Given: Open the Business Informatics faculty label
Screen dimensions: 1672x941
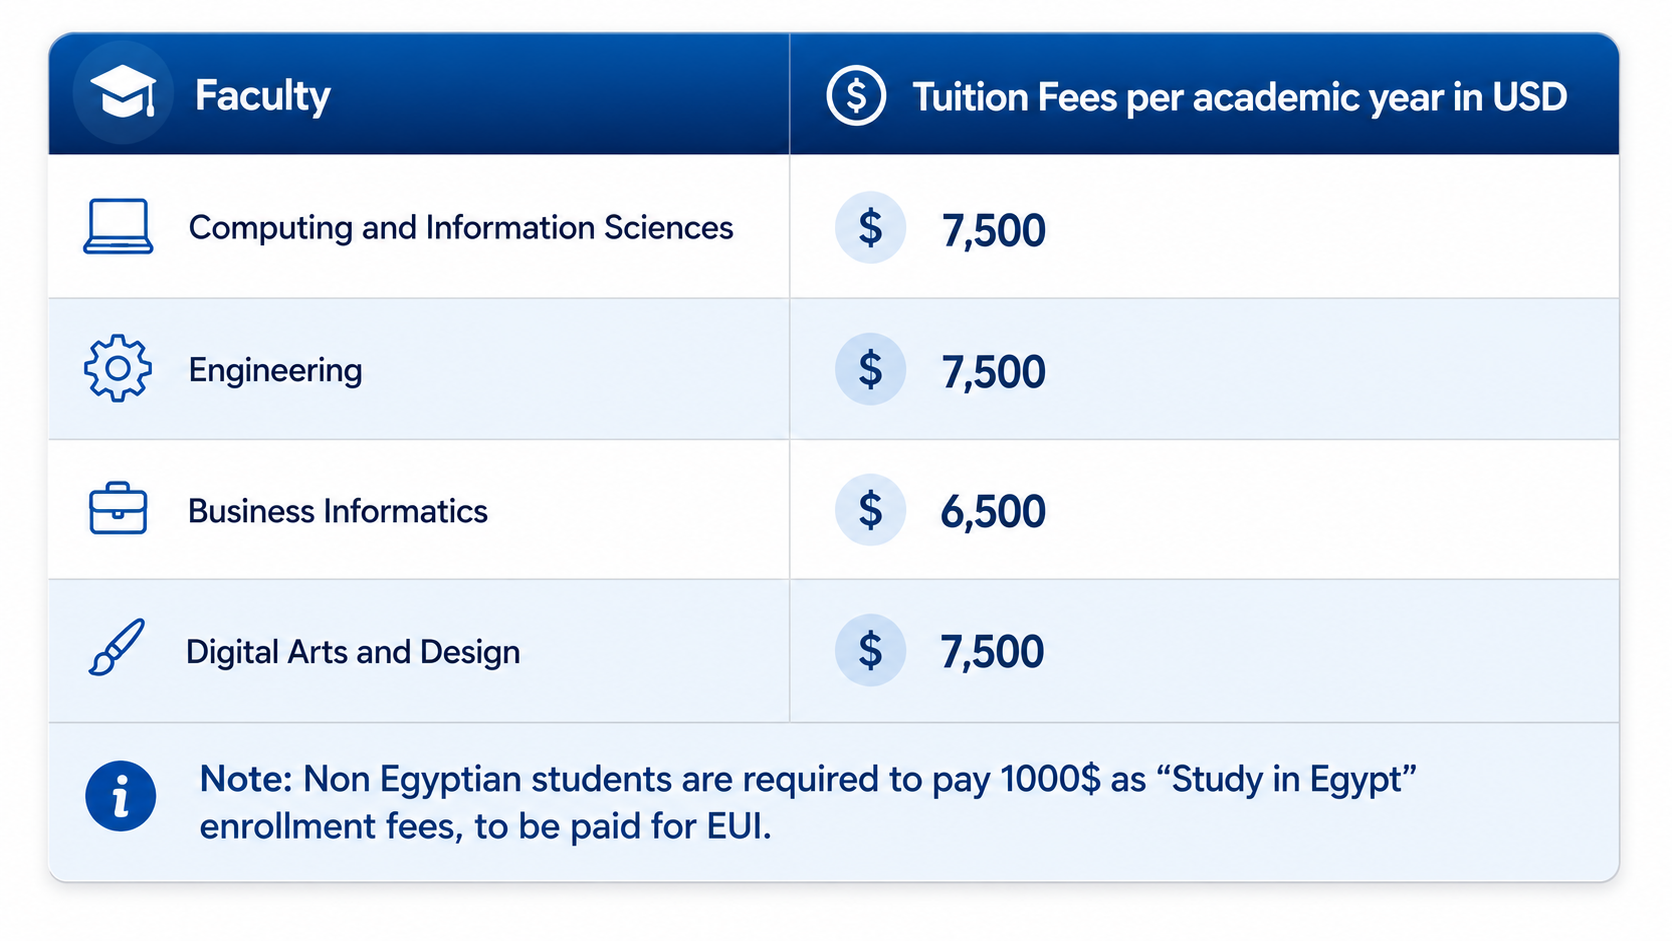Looking at the screenshot, I should 338,511.
